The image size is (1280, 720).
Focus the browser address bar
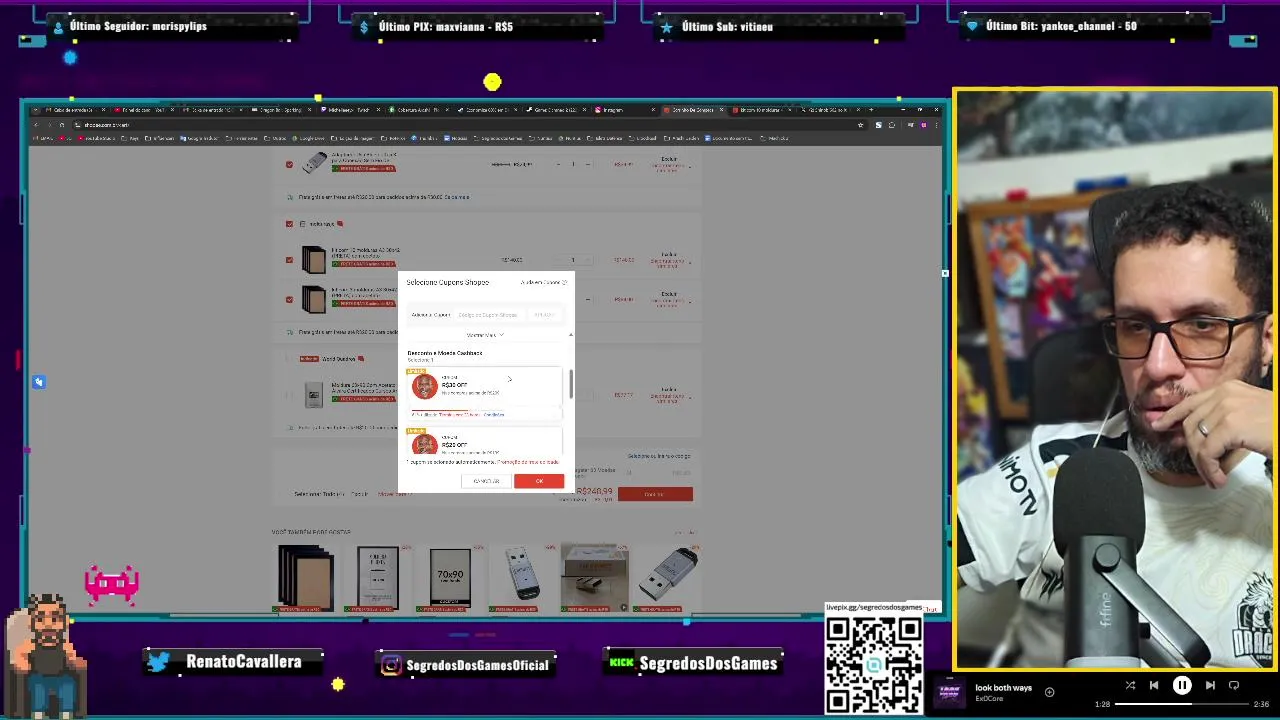tap(460, 125)
